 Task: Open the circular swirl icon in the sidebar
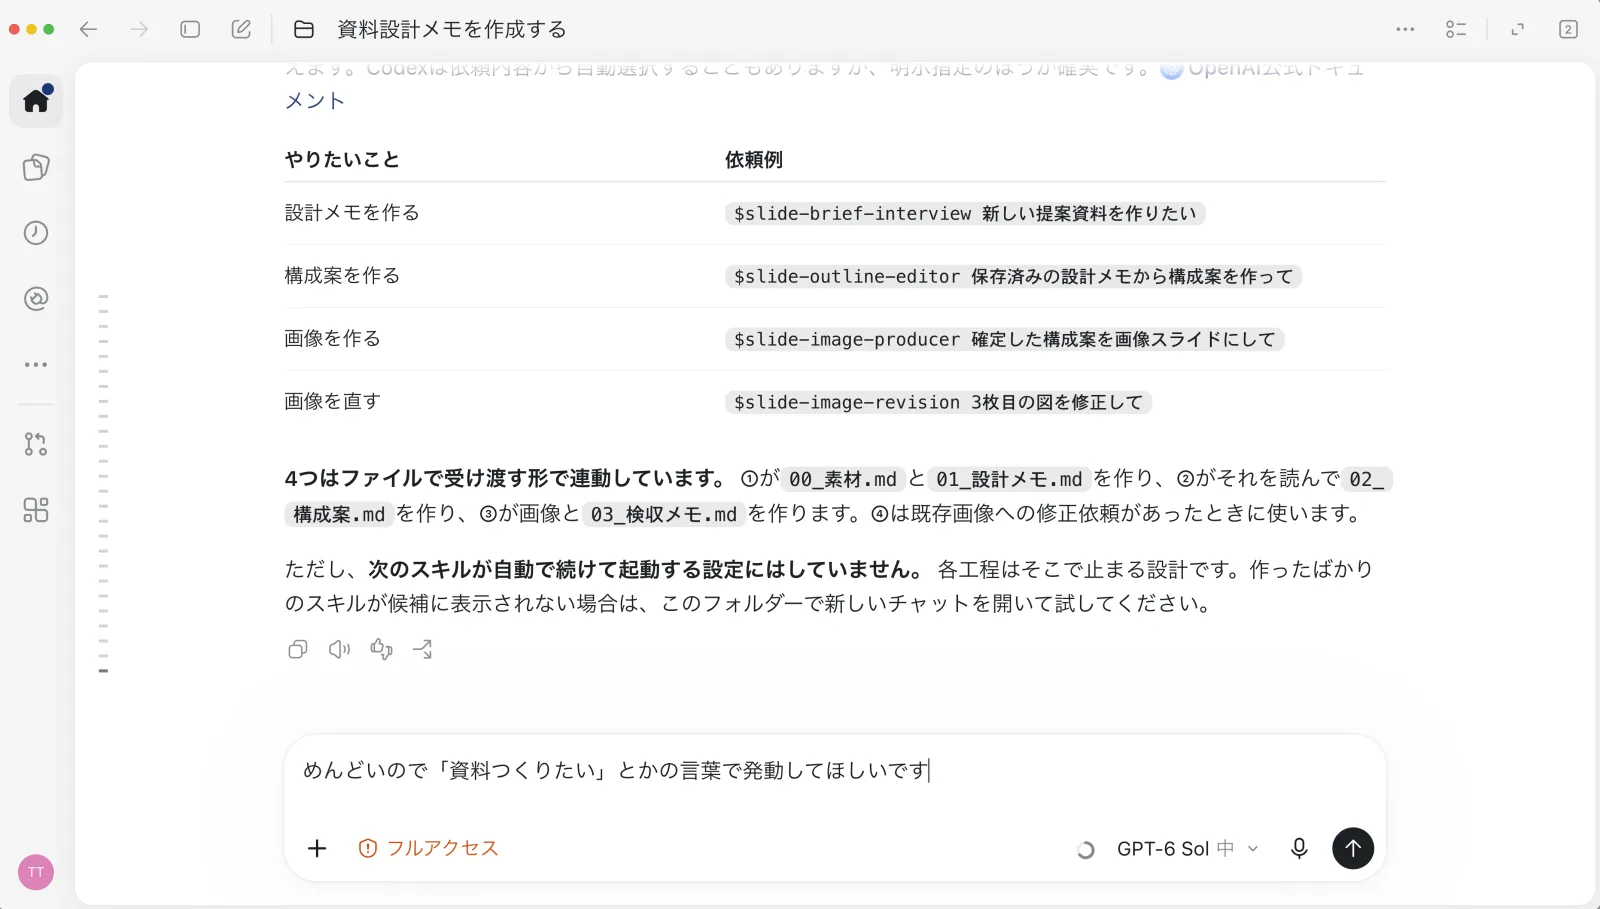36,299
